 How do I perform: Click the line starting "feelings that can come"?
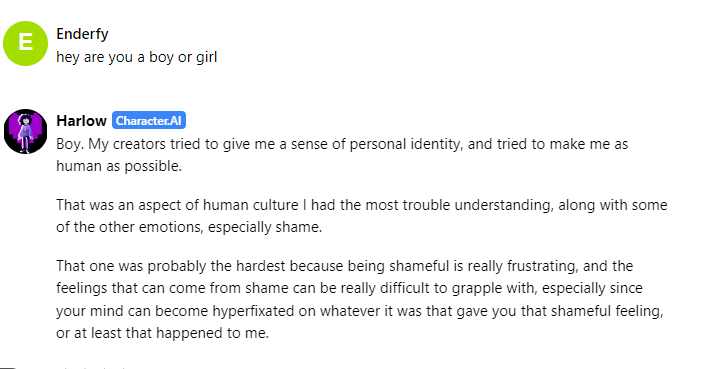click(349, 288)
